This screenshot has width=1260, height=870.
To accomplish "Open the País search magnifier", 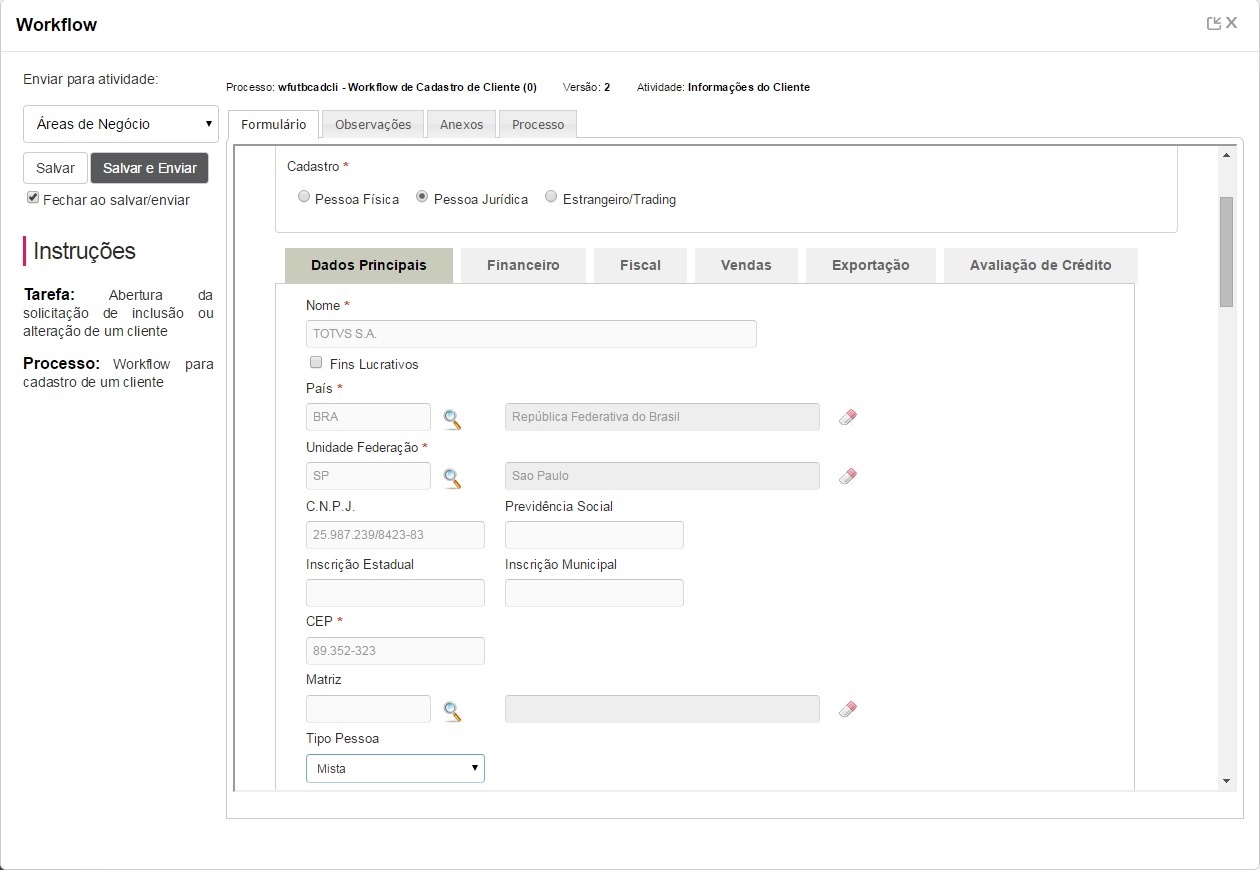I will coord(452,419).
